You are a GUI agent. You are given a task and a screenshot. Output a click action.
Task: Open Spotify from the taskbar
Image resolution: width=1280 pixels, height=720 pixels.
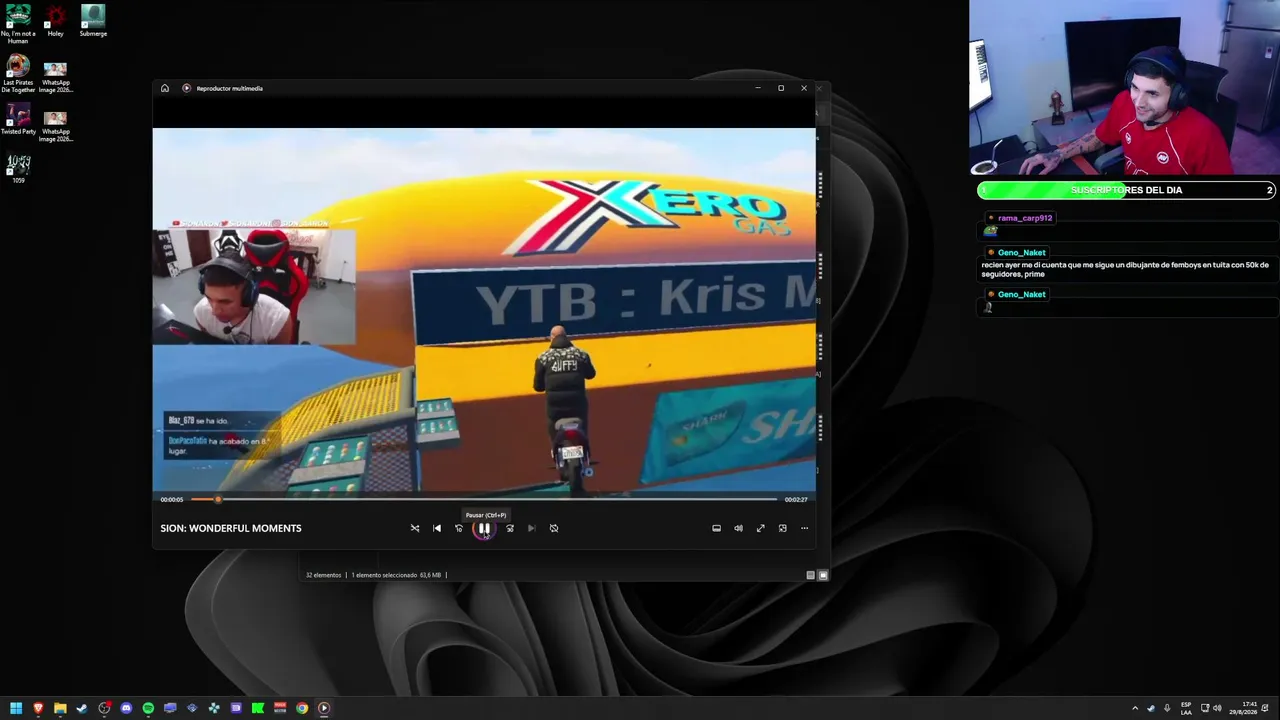click(148, 708)
